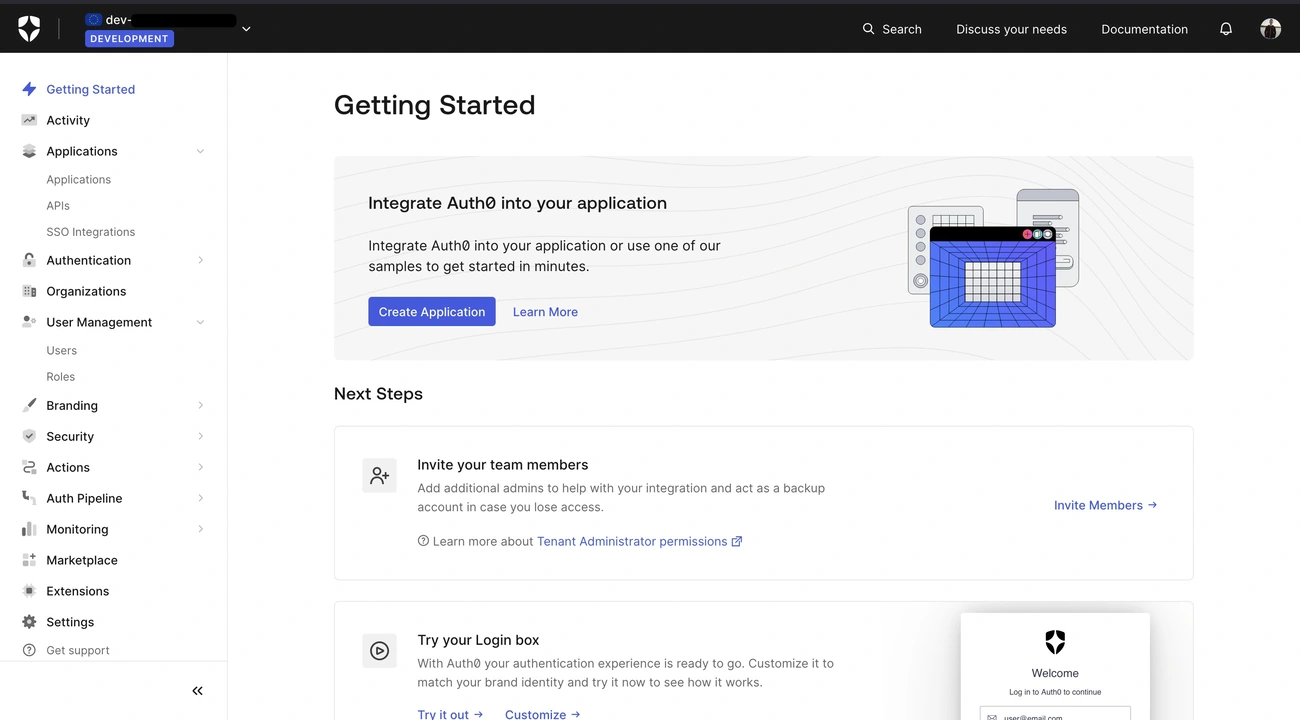Expand the Authentication section chevron
This screenshot has height=720, width=1300.
point(200,260)
